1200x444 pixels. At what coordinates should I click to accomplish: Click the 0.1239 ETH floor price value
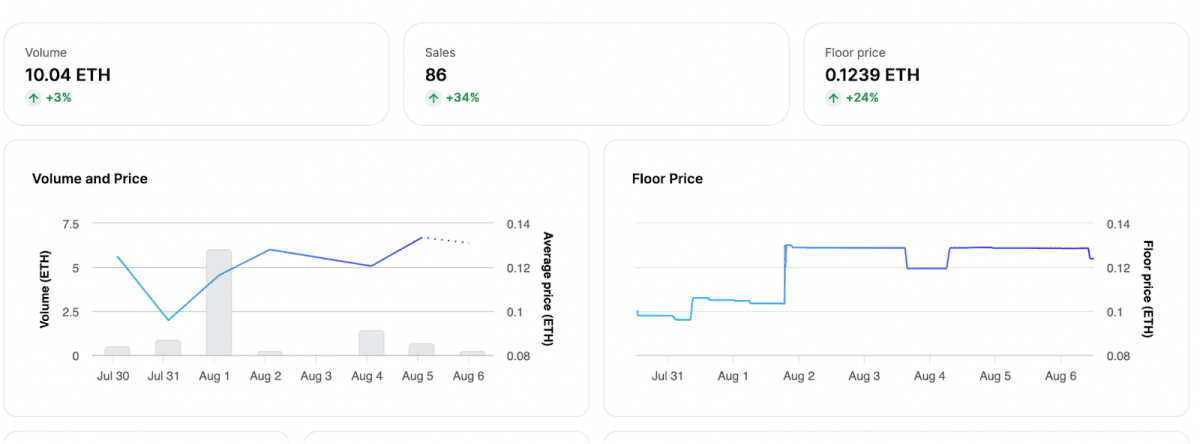872,75
